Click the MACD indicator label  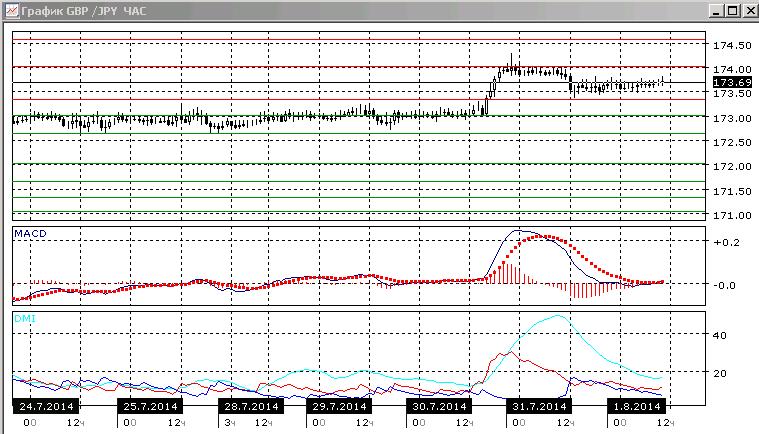pos(30,234)
